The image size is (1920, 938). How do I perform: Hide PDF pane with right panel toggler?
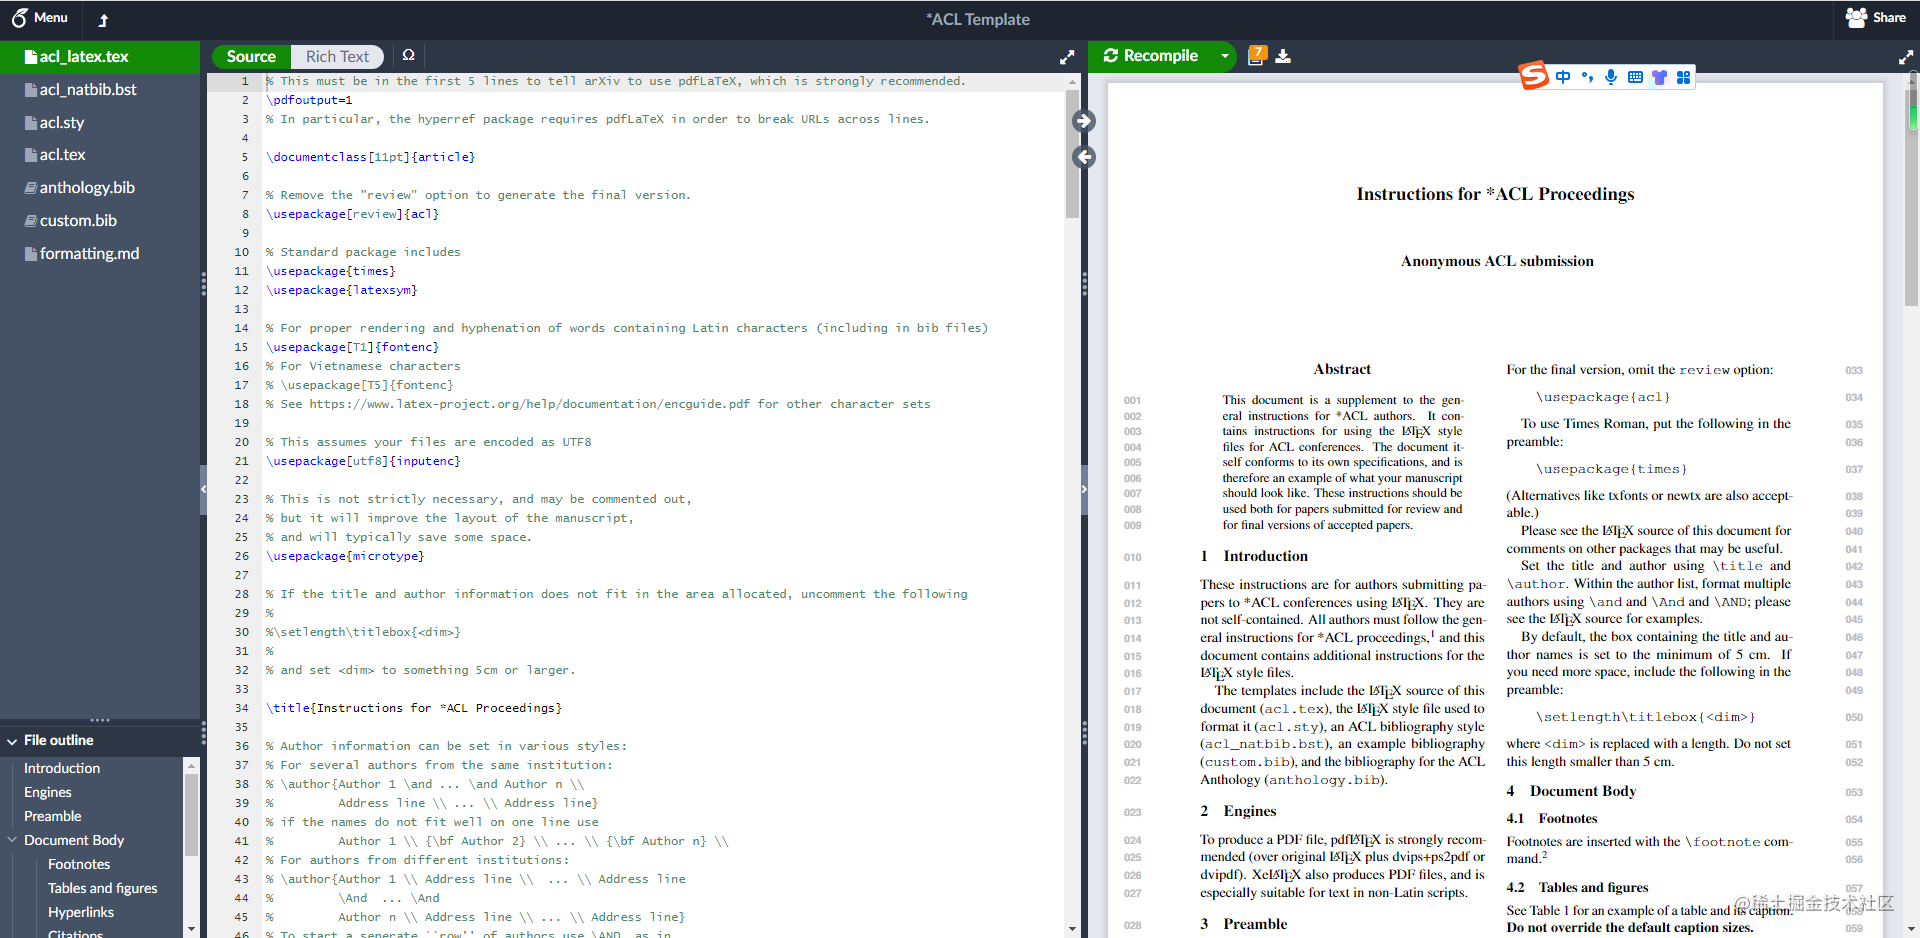(x=1084, y=489)
